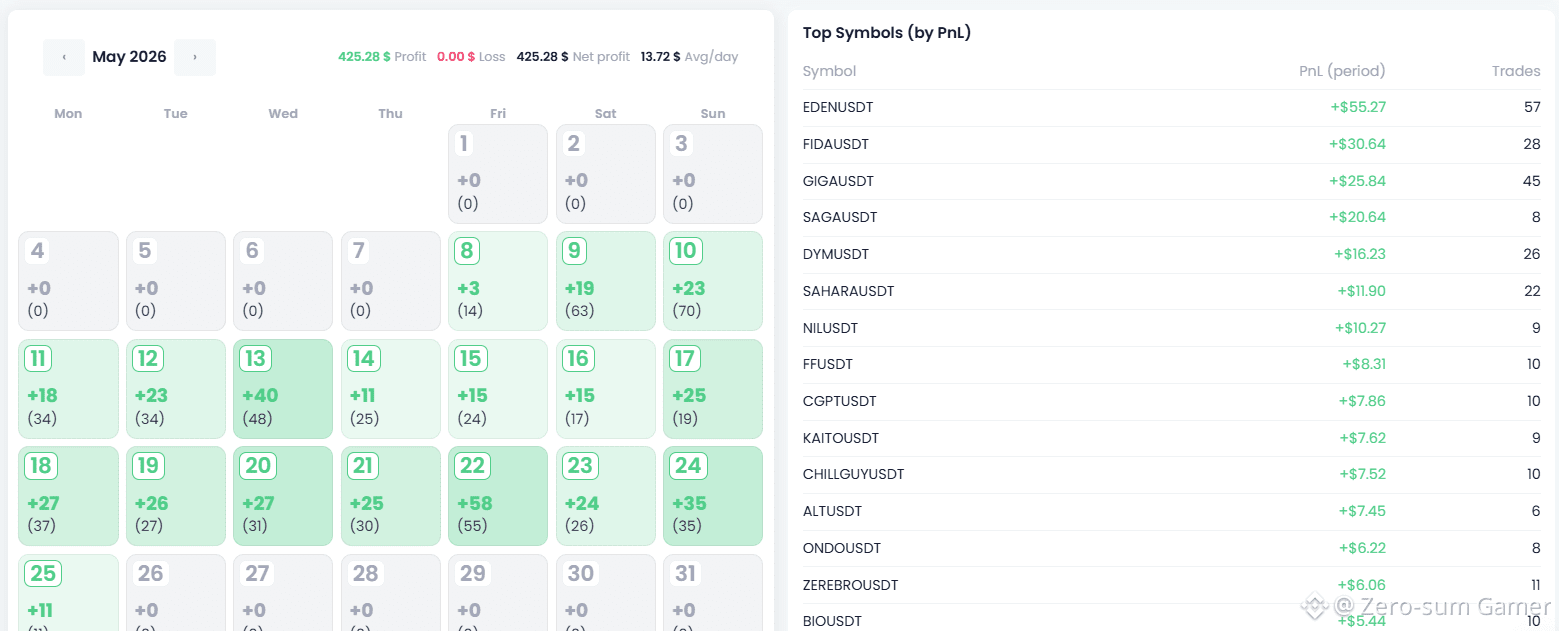
Task: Sort by PnL (period) column header
Action: [x=1342, y=71]
